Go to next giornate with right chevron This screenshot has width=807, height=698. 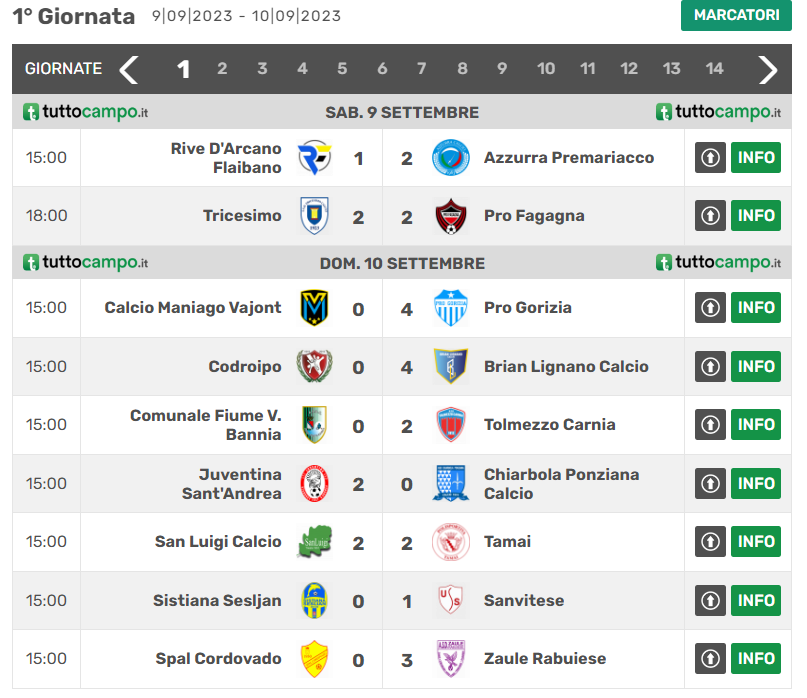click(x=767, y=69)
